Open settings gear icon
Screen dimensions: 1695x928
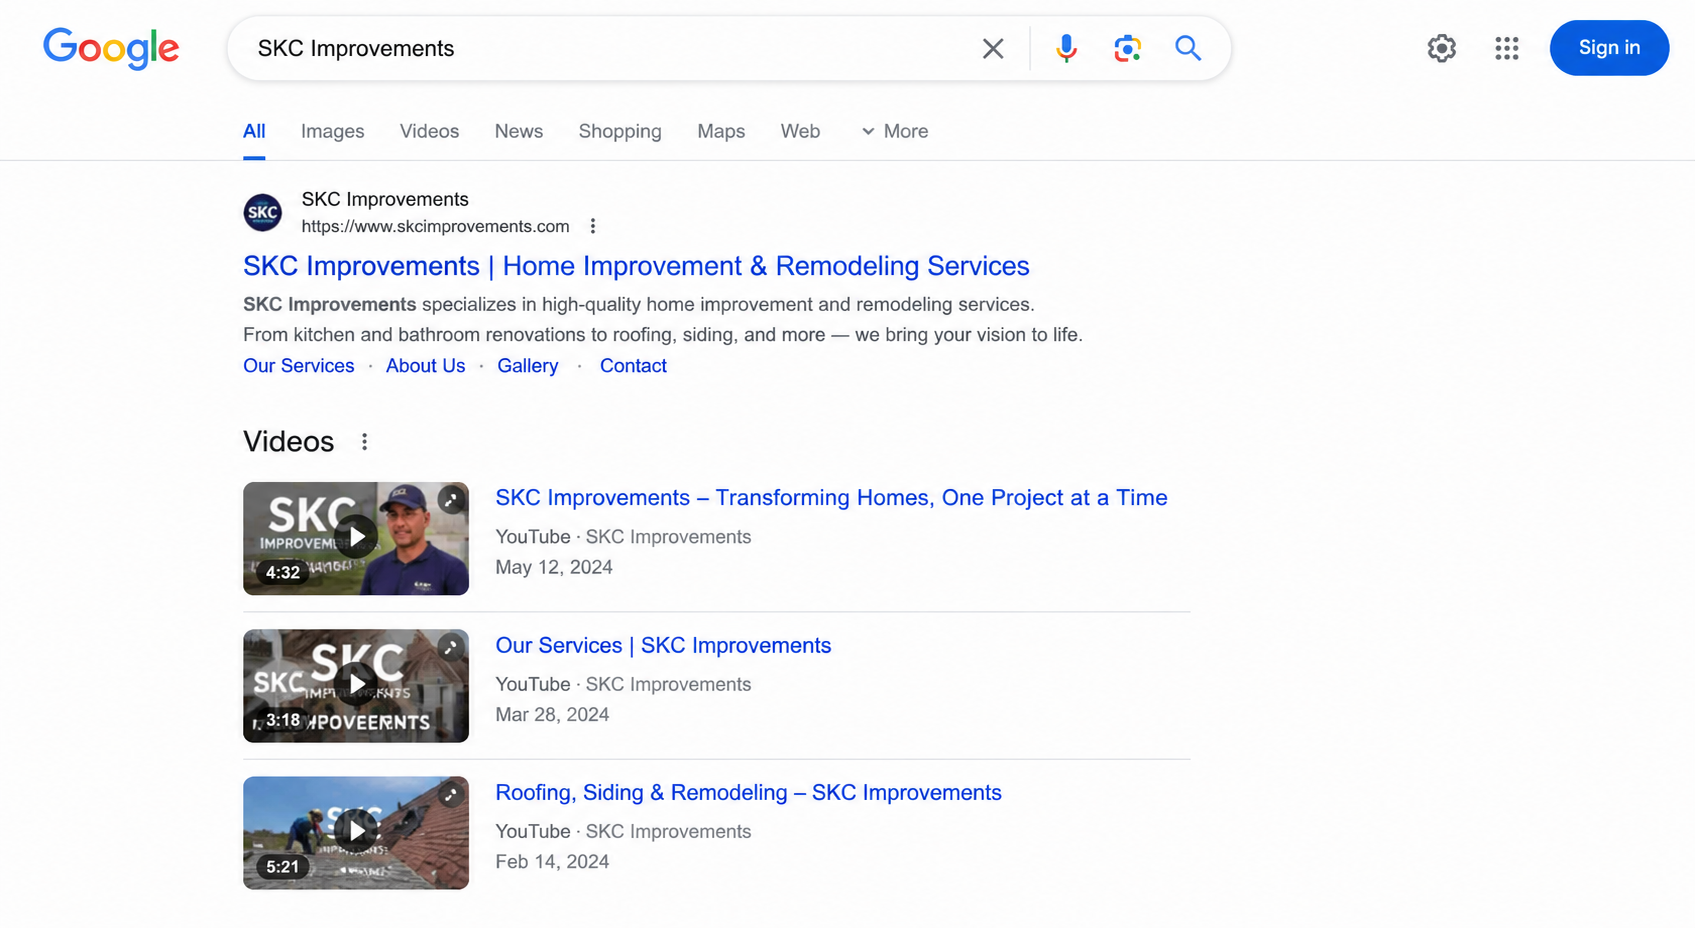coord(1441,48)
